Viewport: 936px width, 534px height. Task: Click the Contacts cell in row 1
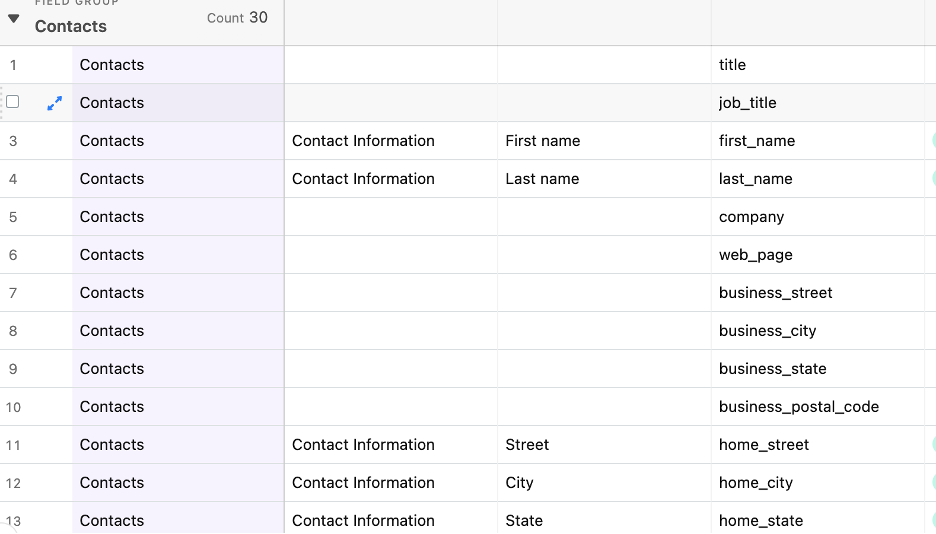point(112,65)
